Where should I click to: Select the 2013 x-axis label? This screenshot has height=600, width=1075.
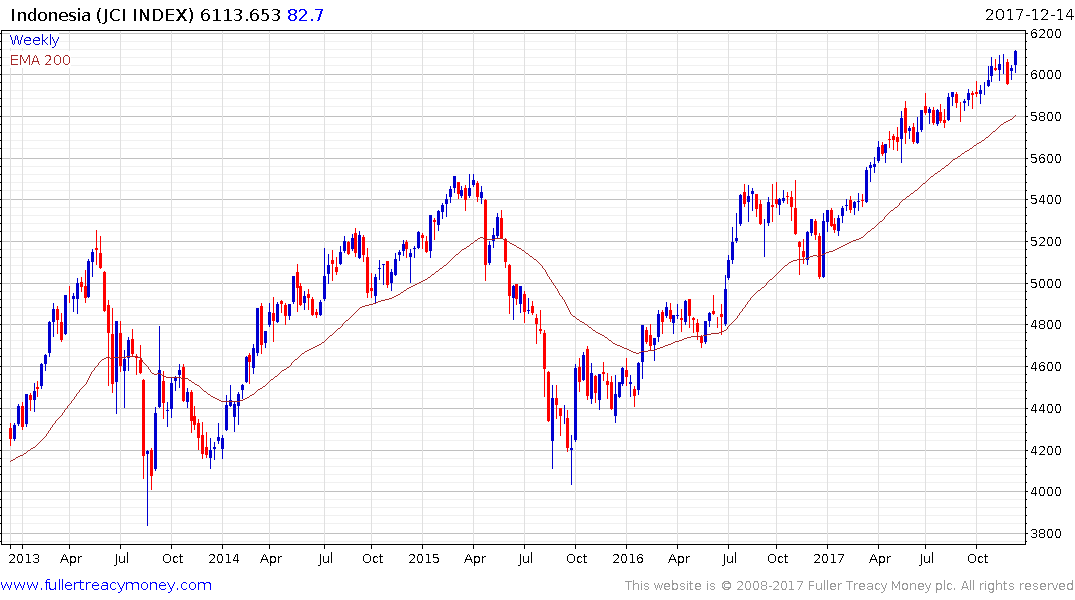24,558
